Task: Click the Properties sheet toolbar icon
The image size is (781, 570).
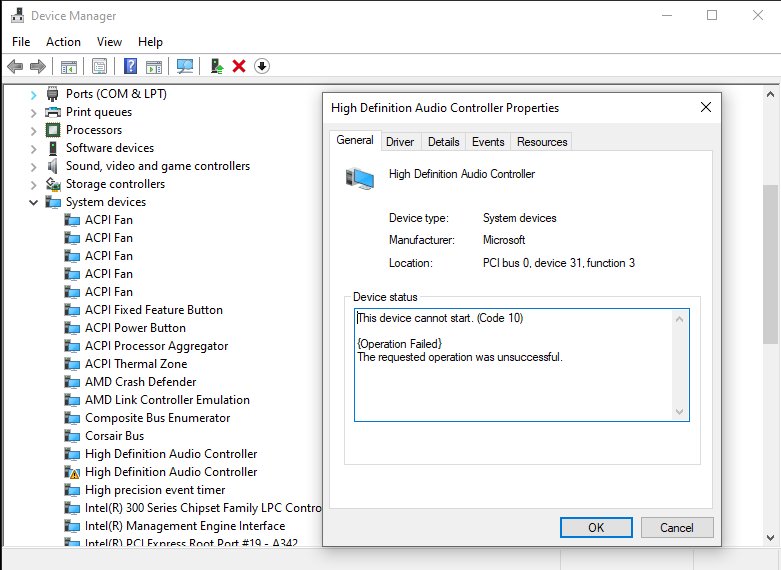Action: 100,66
